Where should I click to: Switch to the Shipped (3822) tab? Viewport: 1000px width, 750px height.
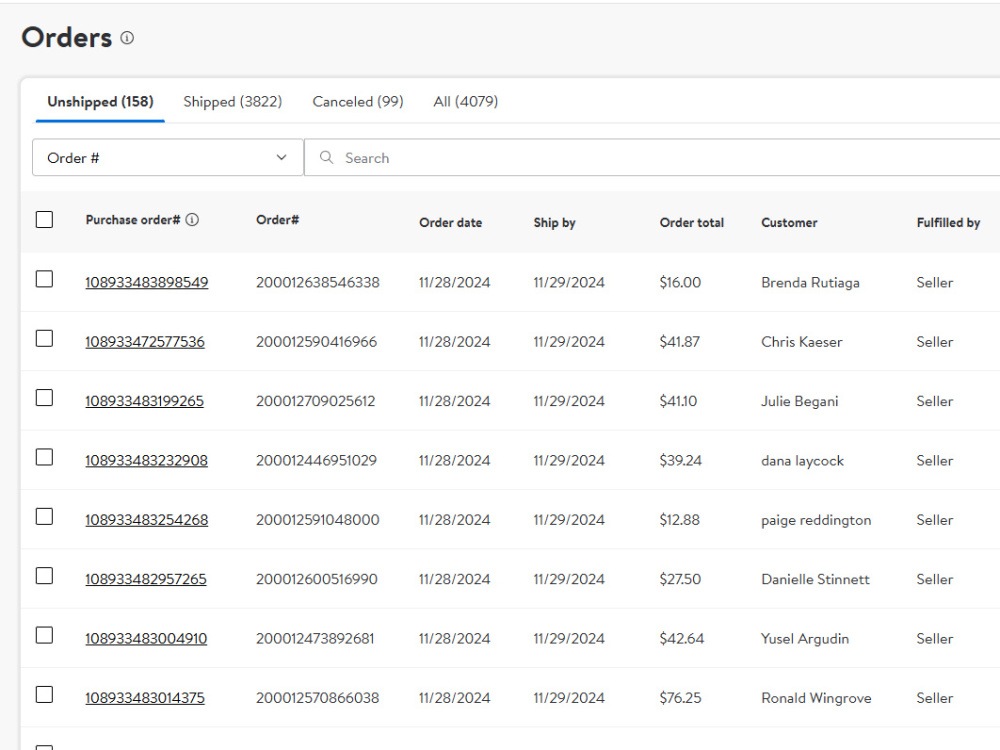coord(233,102)
